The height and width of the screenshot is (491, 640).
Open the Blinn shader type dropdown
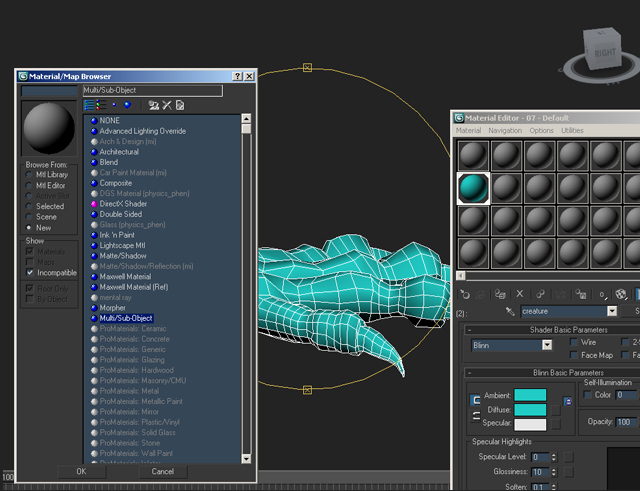pyautogui.click(x=547, y=345)
